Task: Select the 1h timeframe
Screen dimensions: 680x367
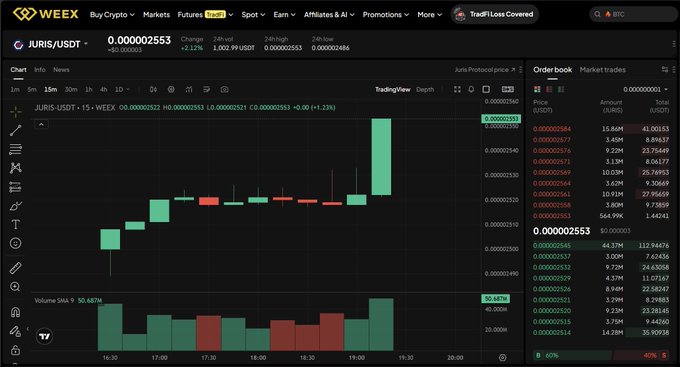Action: click(89, 89)
